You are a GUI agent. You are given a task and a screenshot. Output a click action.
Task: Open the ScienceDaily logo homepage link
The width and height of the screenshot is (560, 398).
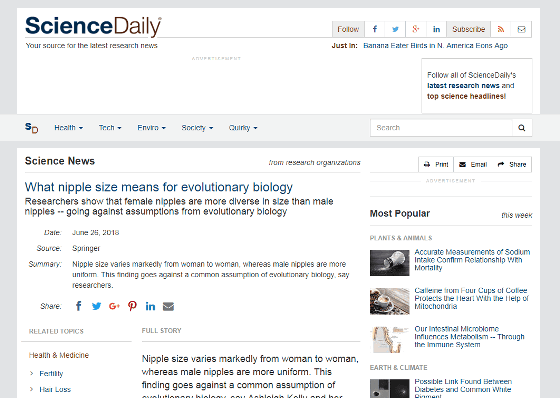(x=93, y=26)
